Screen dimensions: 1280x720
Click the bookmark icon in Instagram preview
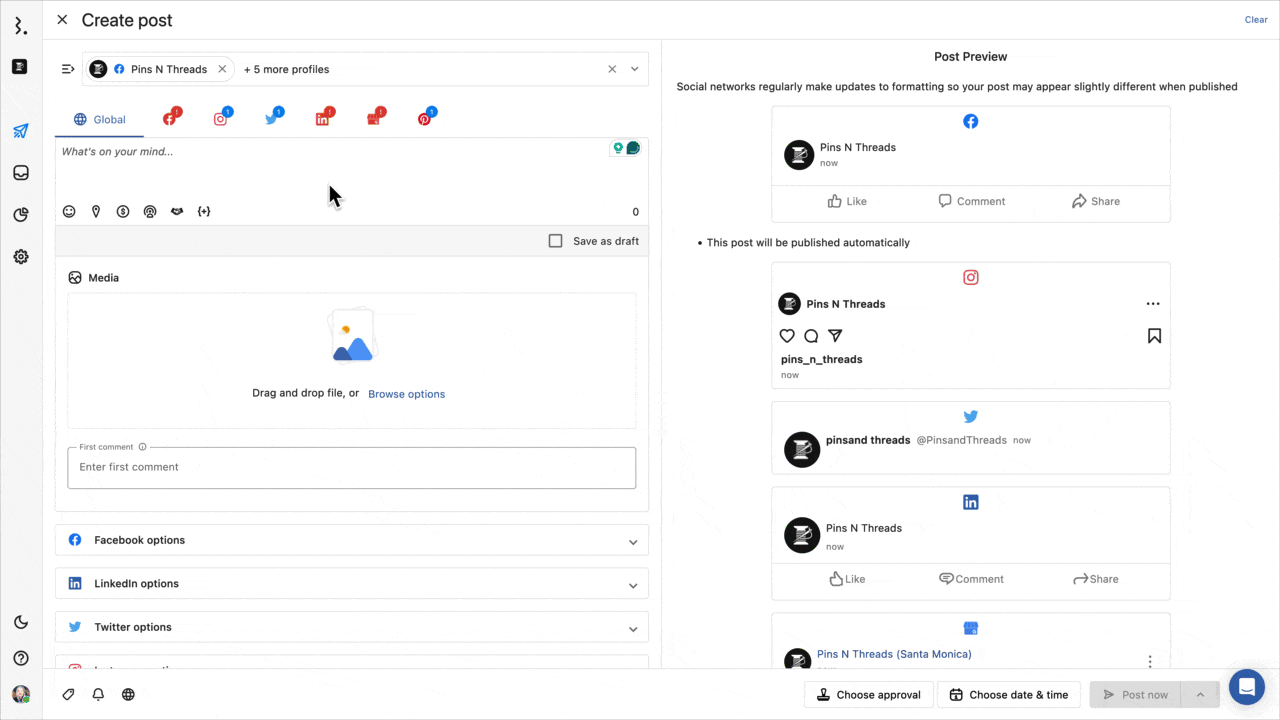tap(1154, 336)
